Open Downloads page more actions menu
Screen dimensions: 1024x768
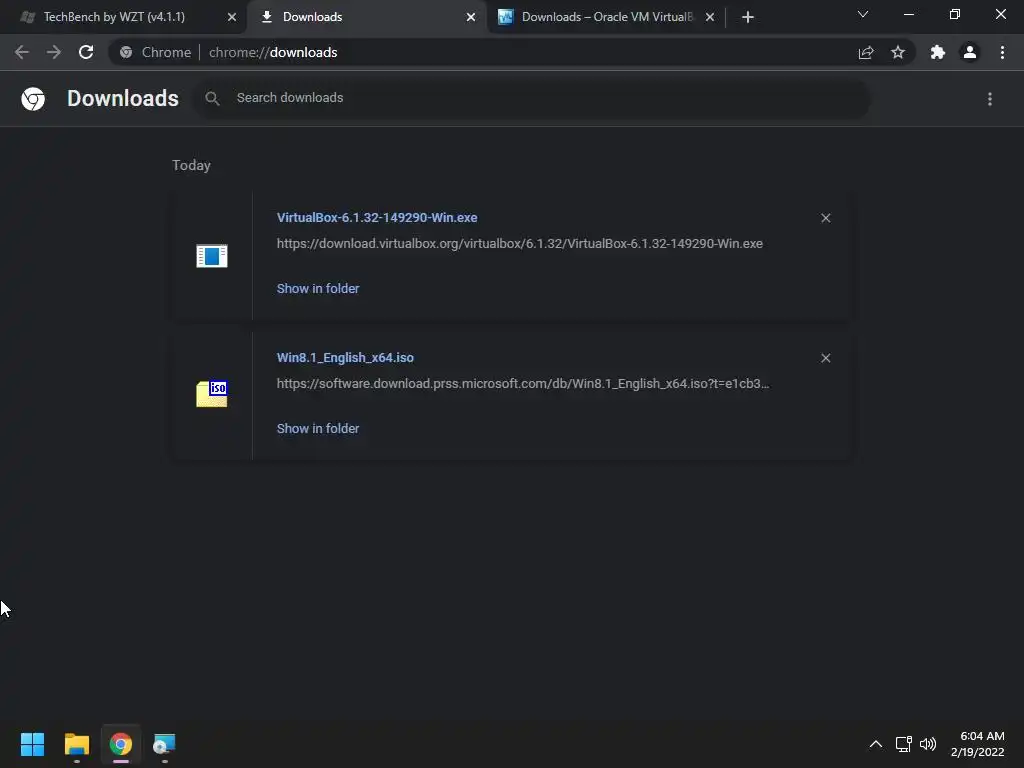point(990,99)
